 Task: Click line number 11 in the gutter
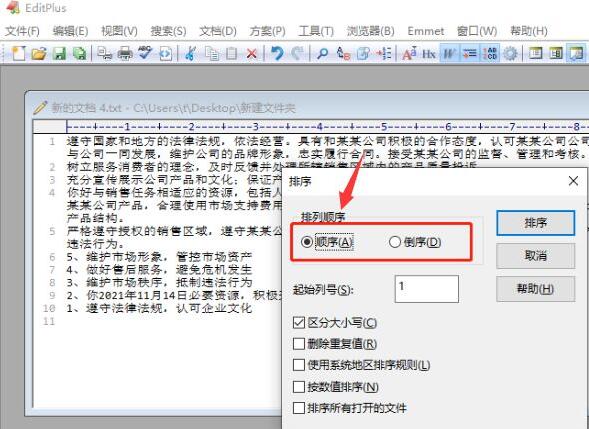(x=49, y=322)
